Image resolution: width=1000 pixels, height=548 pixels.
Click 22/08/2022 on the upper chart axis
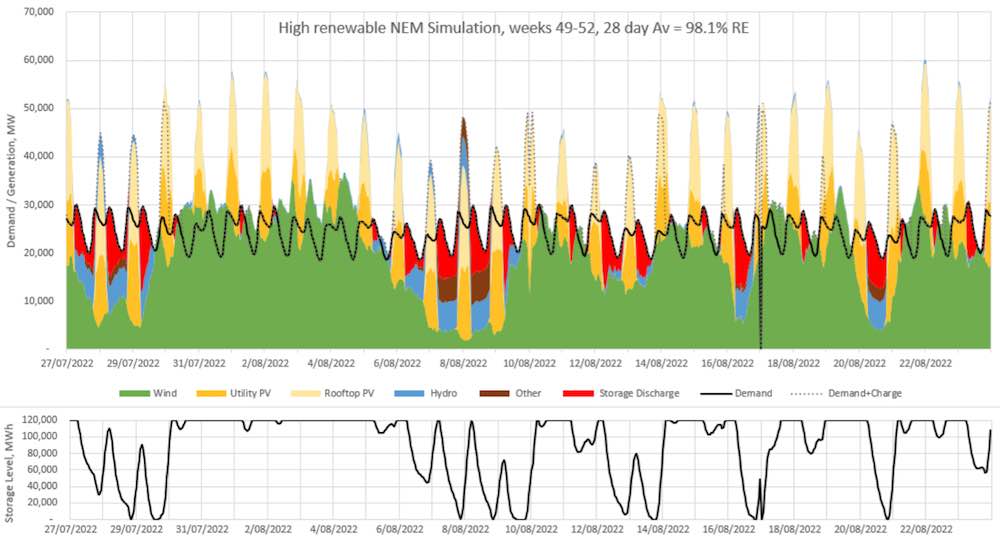pos(925,363)
